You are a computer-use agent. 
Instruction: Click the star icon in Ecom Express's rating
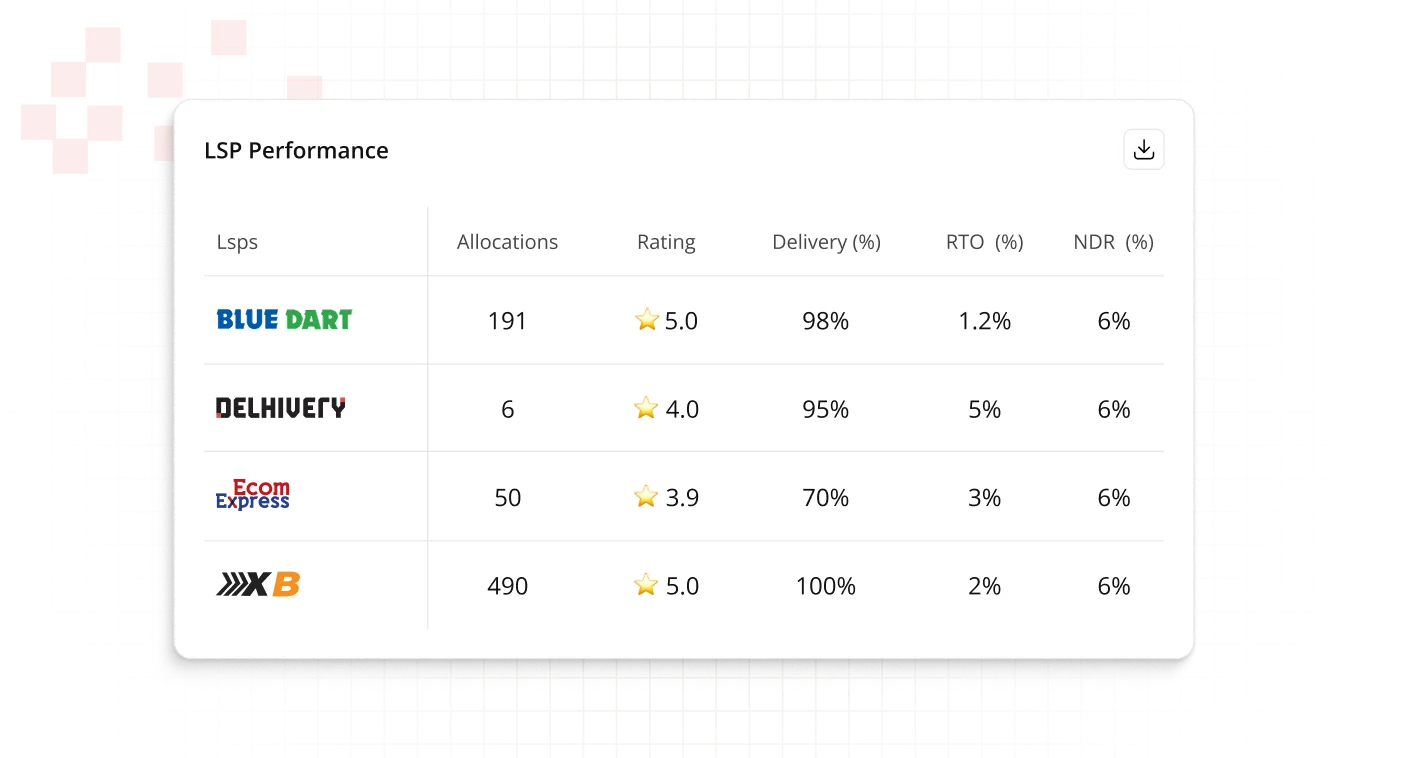647,496
